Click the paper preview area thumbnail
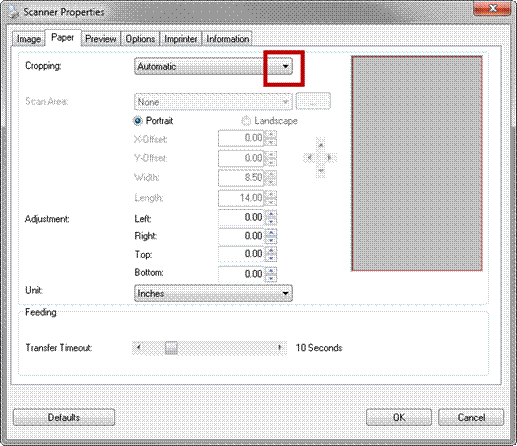This screenshot has height=446, width=517. pos(417,163)
